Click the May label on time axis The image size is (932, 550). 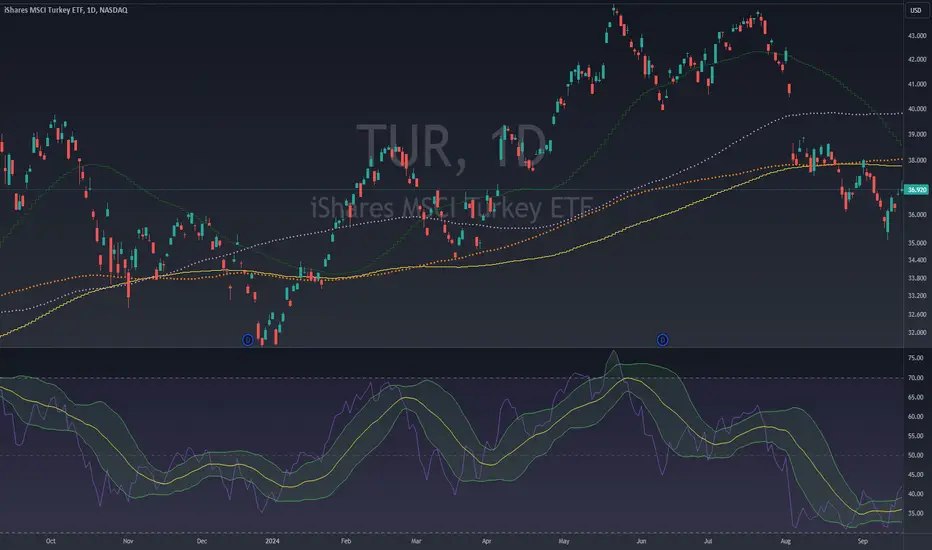564,541
